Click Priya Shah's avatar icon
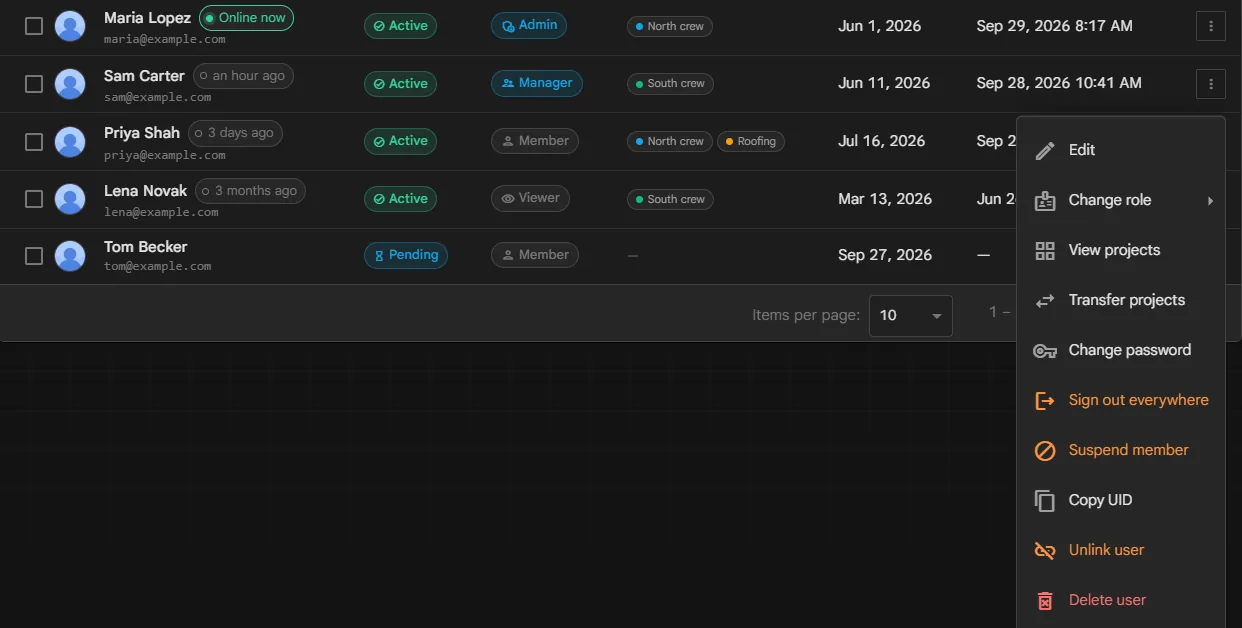The width and height of the screenshot is (1242, 628). (x=70, y=141)
